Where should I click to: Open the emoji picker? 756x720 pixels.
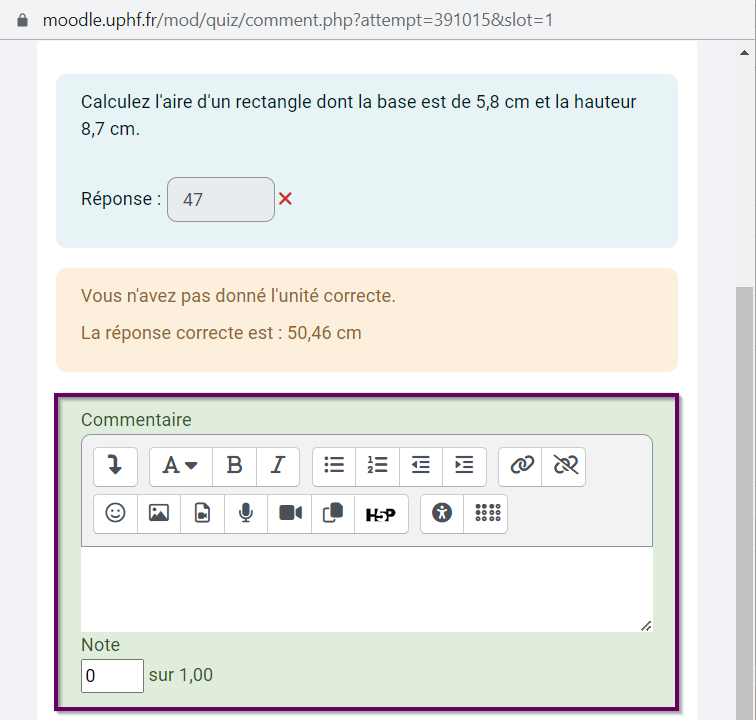click(x=115, y=513)
